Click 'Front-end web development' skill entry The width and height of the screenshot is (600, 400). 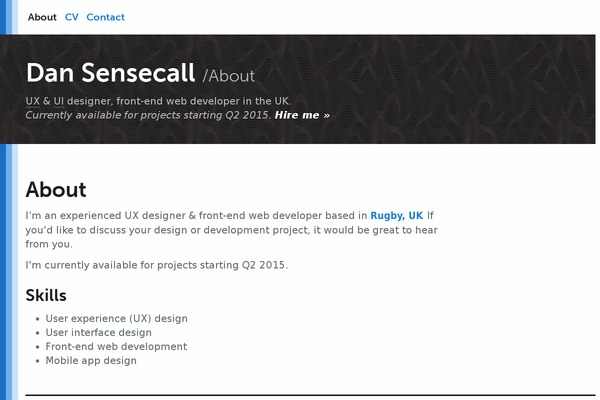click(116, 347)
